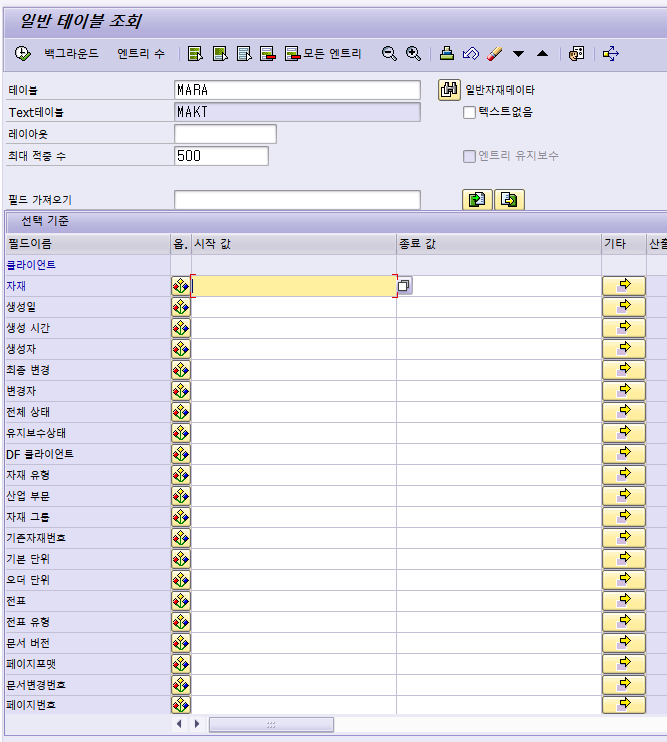Screen dimensions: 667x742
Task: Click multiple selection arrow for 기존자재번호 row
Action: (623, 538)
